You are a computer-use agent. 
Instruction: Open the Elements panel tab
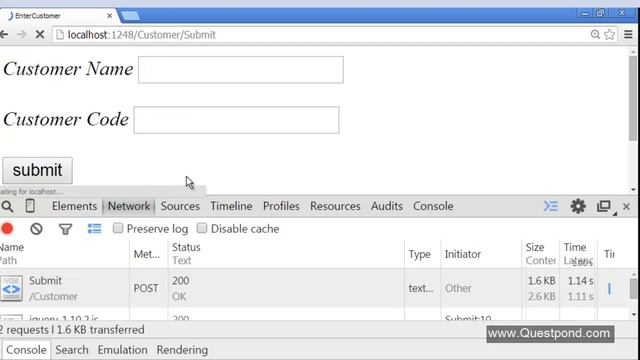pos(74,206)
